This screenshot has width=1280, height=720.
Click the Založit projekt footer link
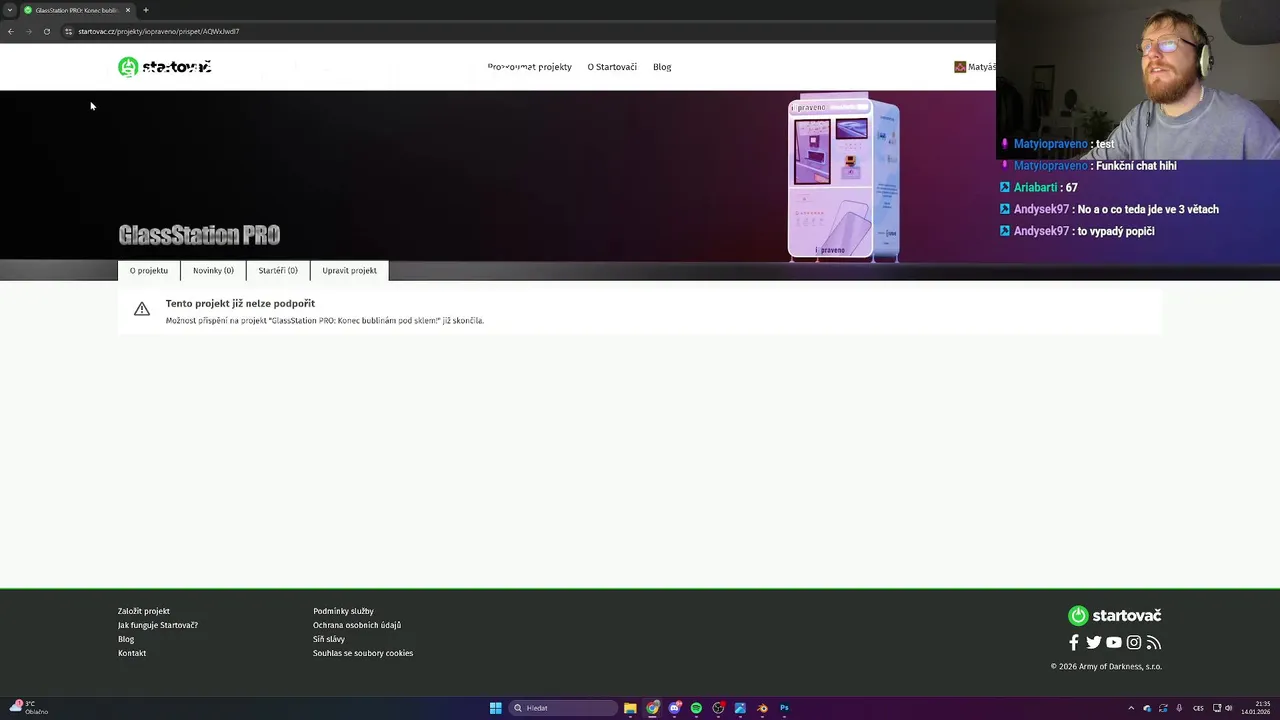coord(144,611)
